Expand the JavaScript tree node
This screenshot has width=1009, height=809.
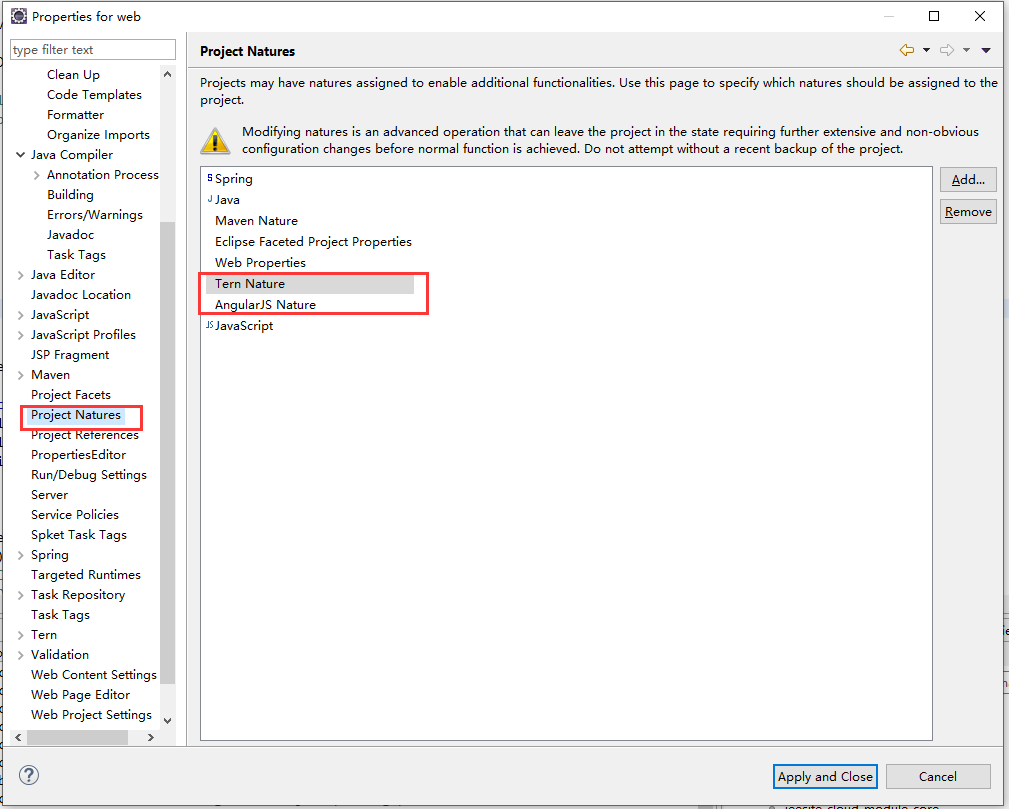pyautogui.click(x=21, y=315)
